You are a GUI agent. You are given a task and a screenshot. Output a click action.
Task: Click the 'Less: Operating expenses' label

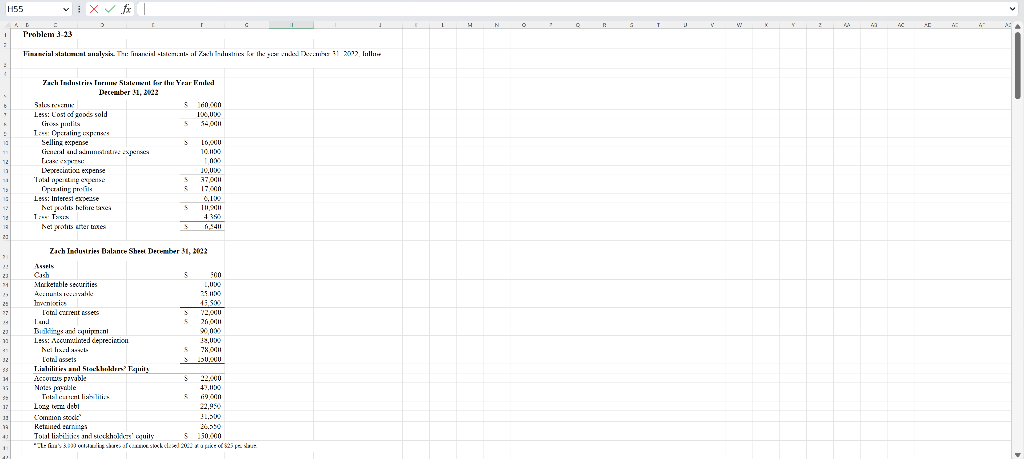[x=72, y=133]
